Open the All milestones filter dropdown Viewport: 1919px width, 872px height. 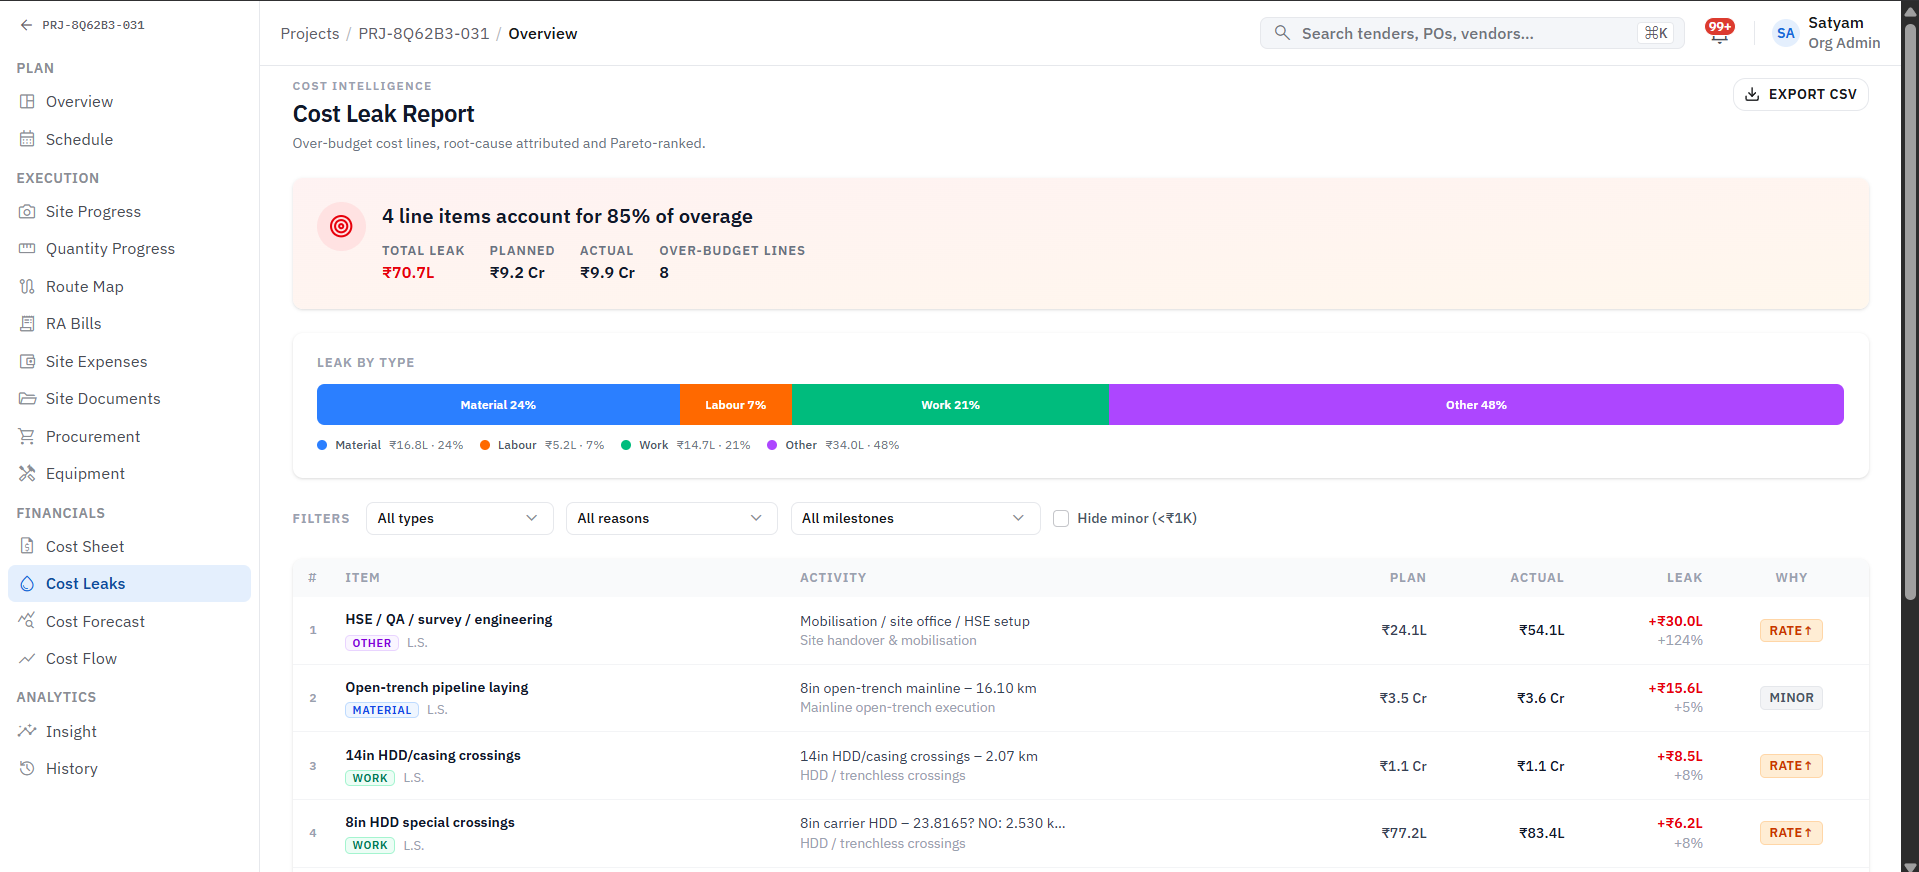click(915, 519)
